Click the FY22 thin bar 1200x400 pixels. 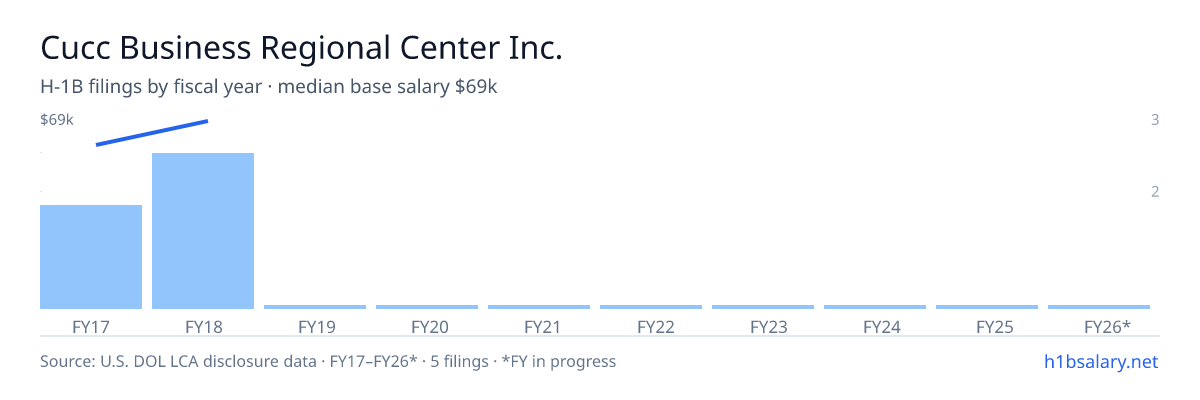click(651, 307)
